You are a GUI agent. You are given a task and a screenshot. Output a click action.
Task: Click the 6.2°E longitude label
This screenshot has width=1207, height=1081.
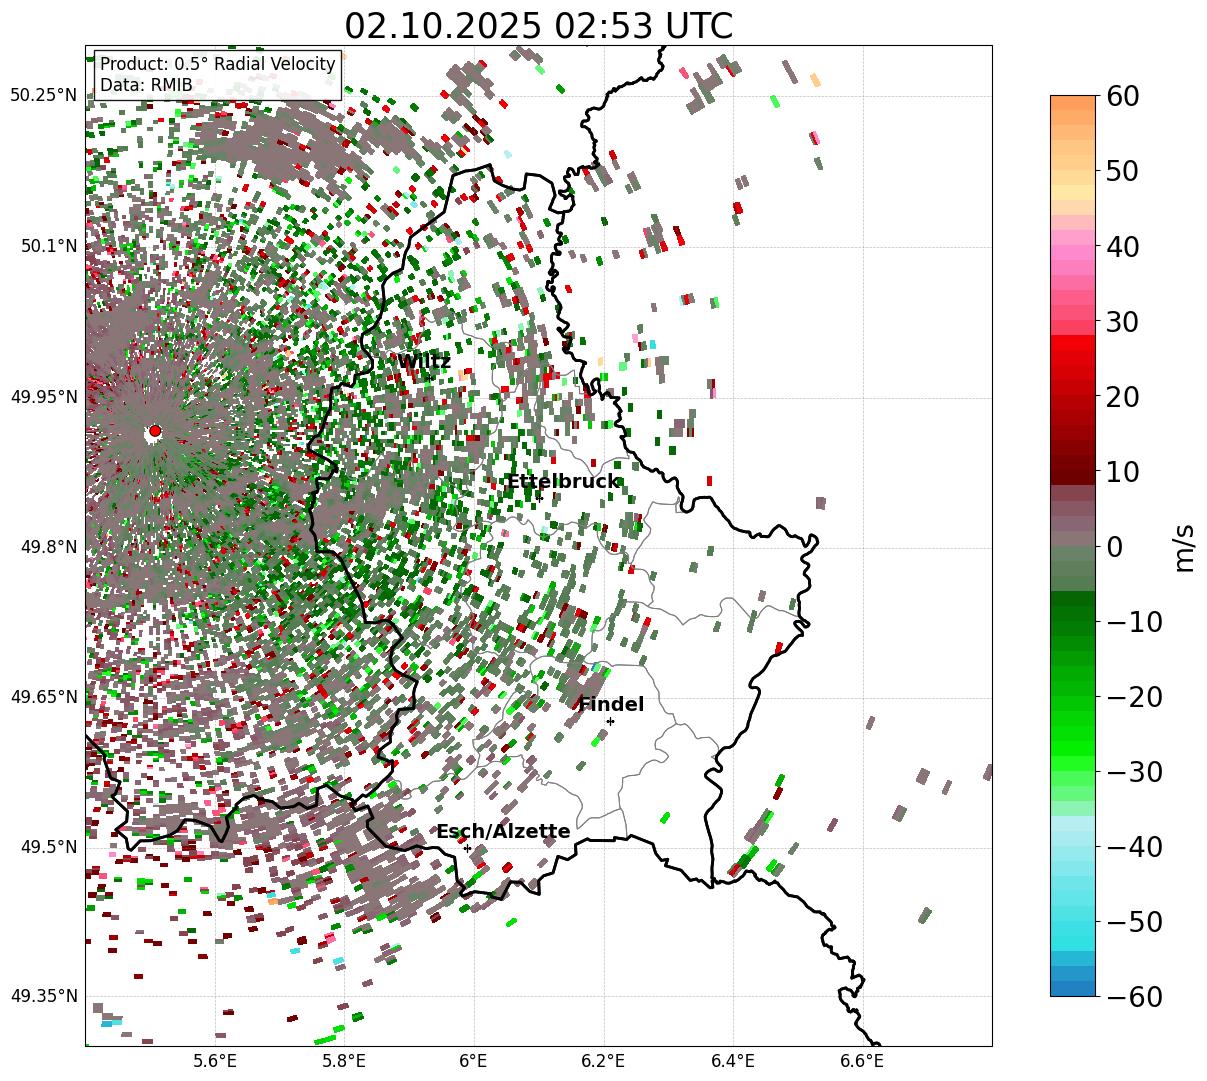(x=603, y=1061)
